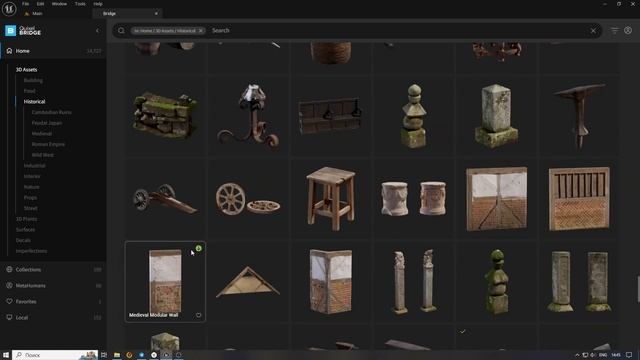This screenshot has height=360, width=640.
Task: Select the triangular roof gable thumbnail
Action: tap(248, 282)
